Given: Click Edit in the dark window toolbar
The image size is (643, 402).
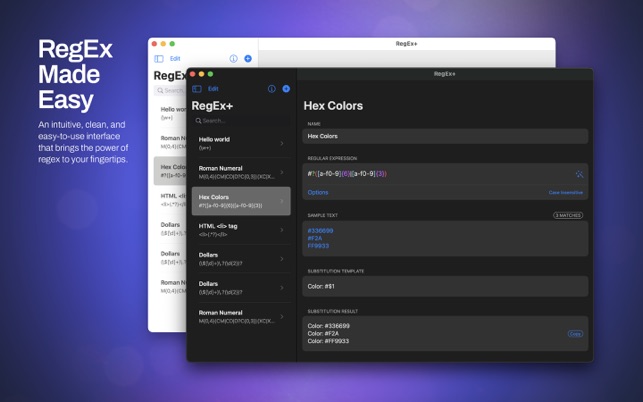Looking at the screenshot, I should point(213,89).
